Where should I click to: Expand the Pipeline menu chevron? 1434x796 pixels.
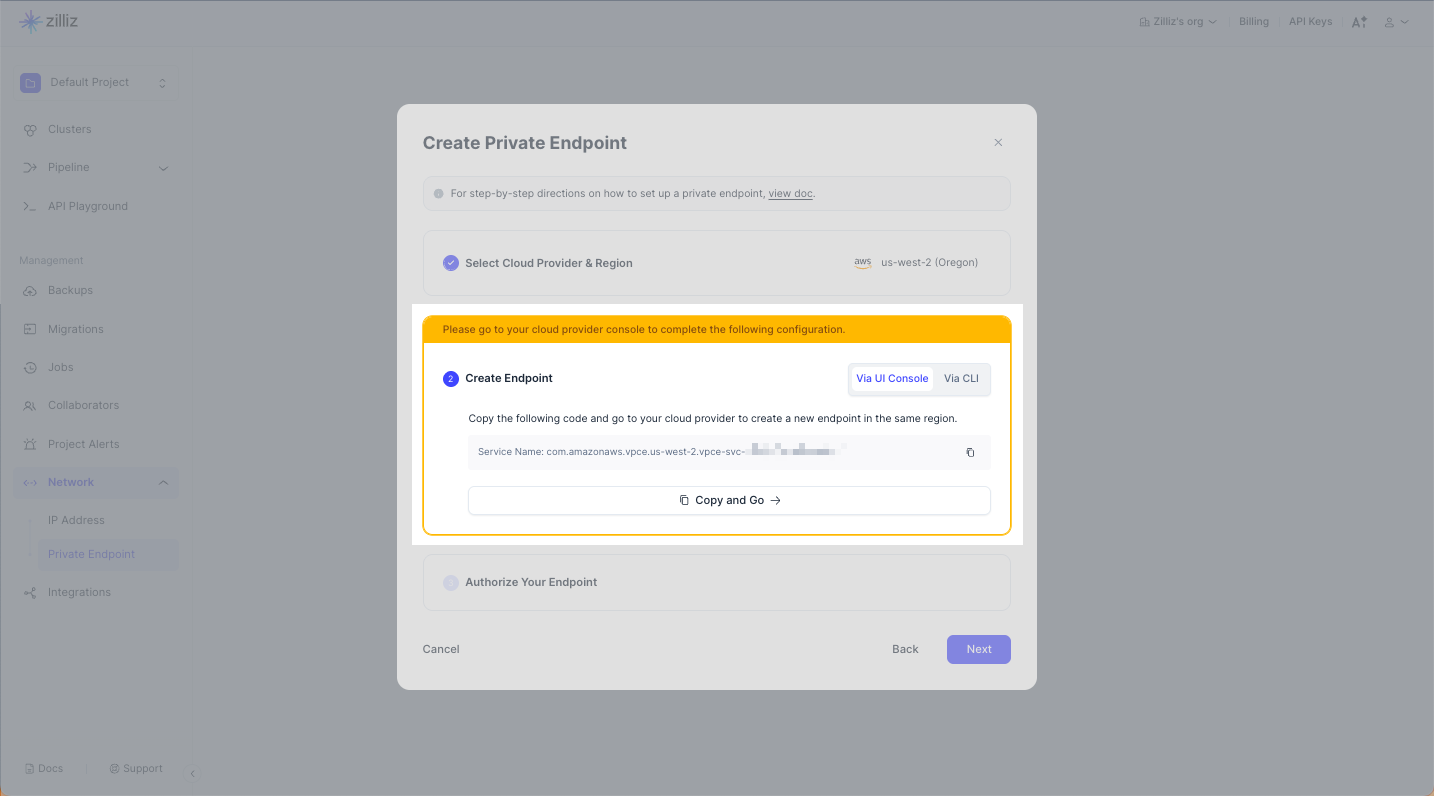pyautogui.click(x=164, y=168)
